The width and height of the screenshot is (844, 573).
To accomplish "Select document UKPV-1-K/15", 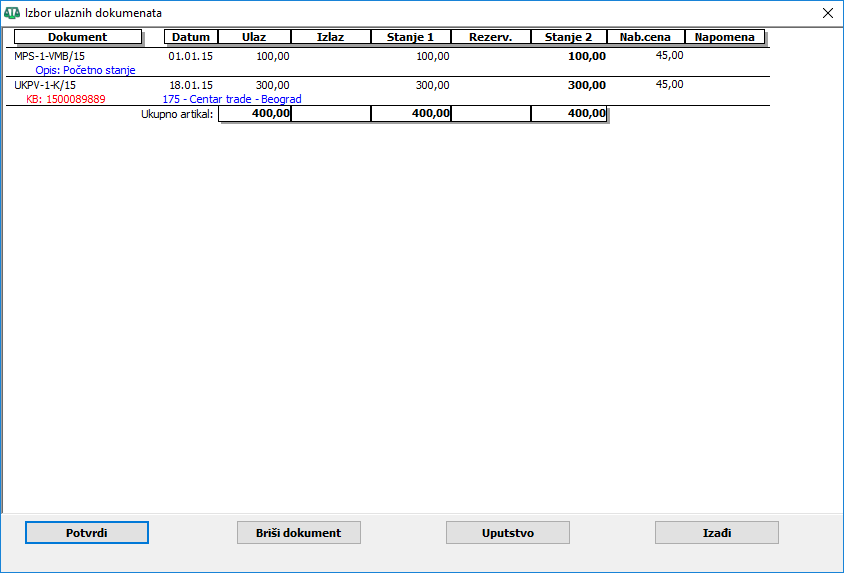I will pyautogui.click(x=45, y=85).
